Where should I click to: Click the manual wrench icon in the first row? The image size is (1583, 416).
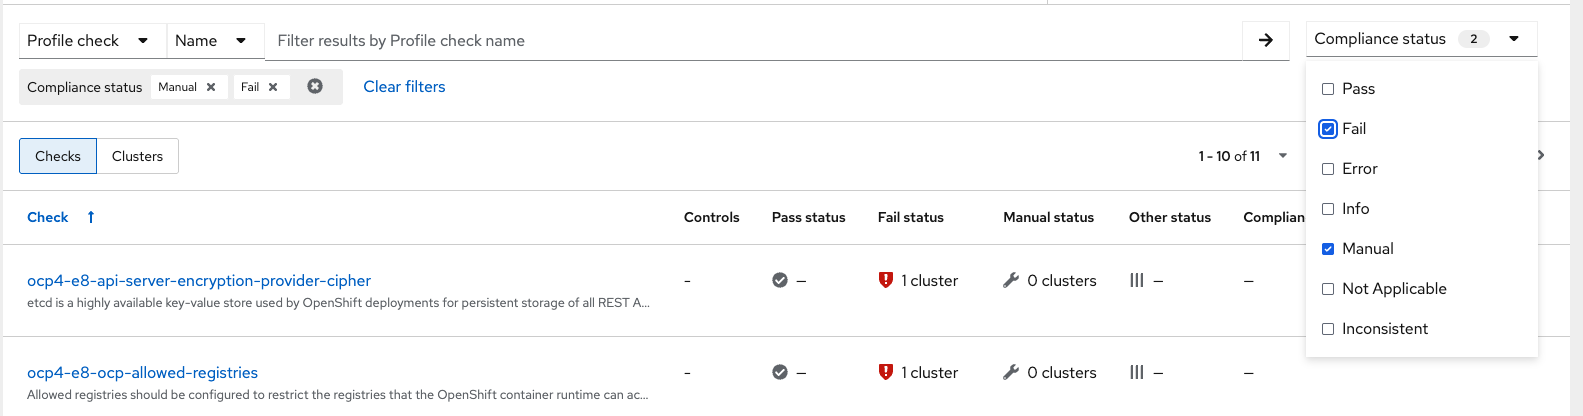pyautogui.click(x=1011, y=280)
